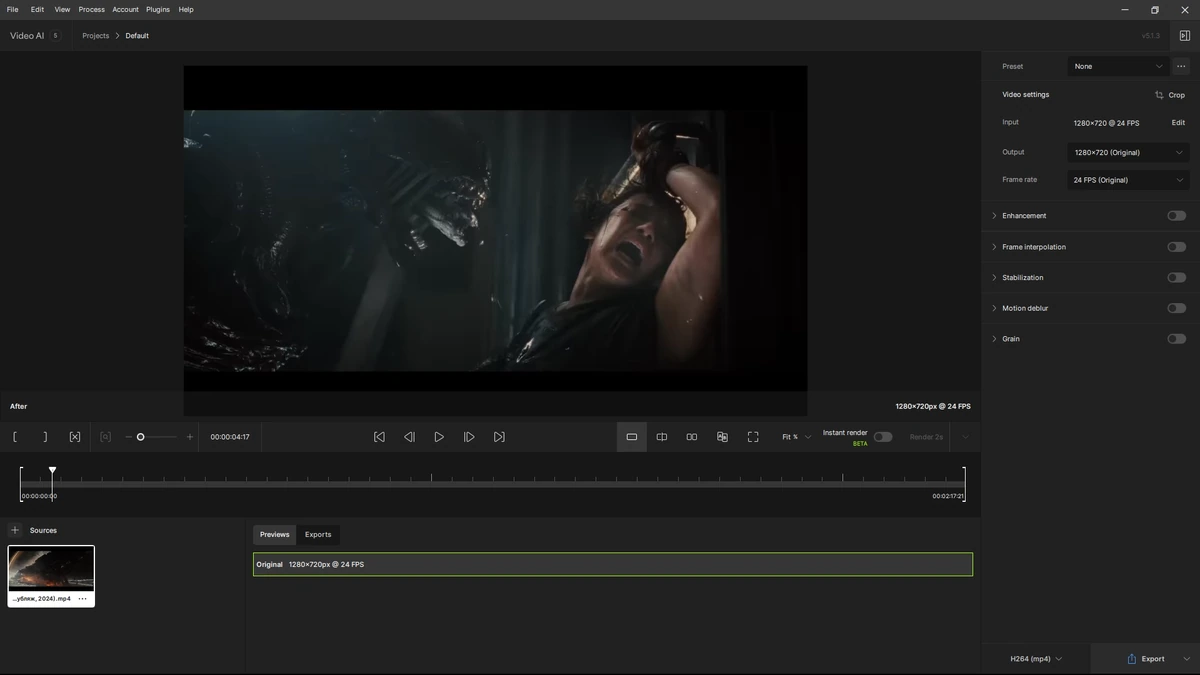
Task: Open the Help menu
Action: pos(186,9)
